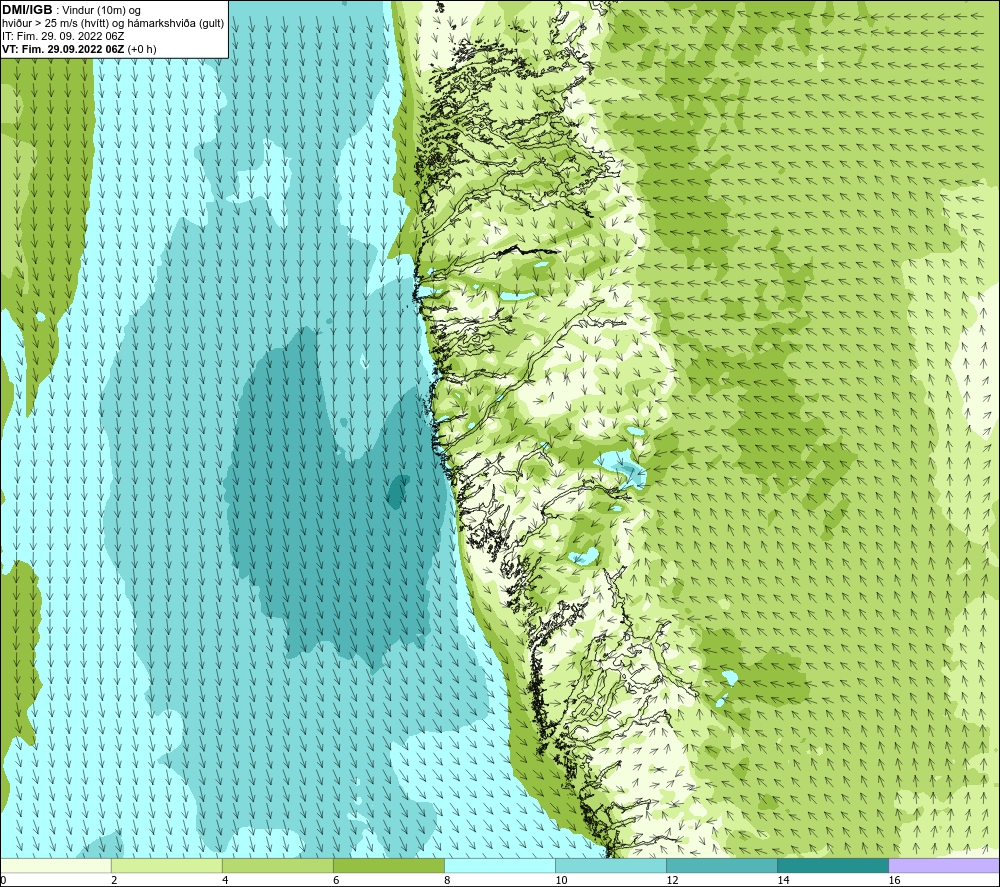
Task: Click the scale label 6
Action: point(336,881)
